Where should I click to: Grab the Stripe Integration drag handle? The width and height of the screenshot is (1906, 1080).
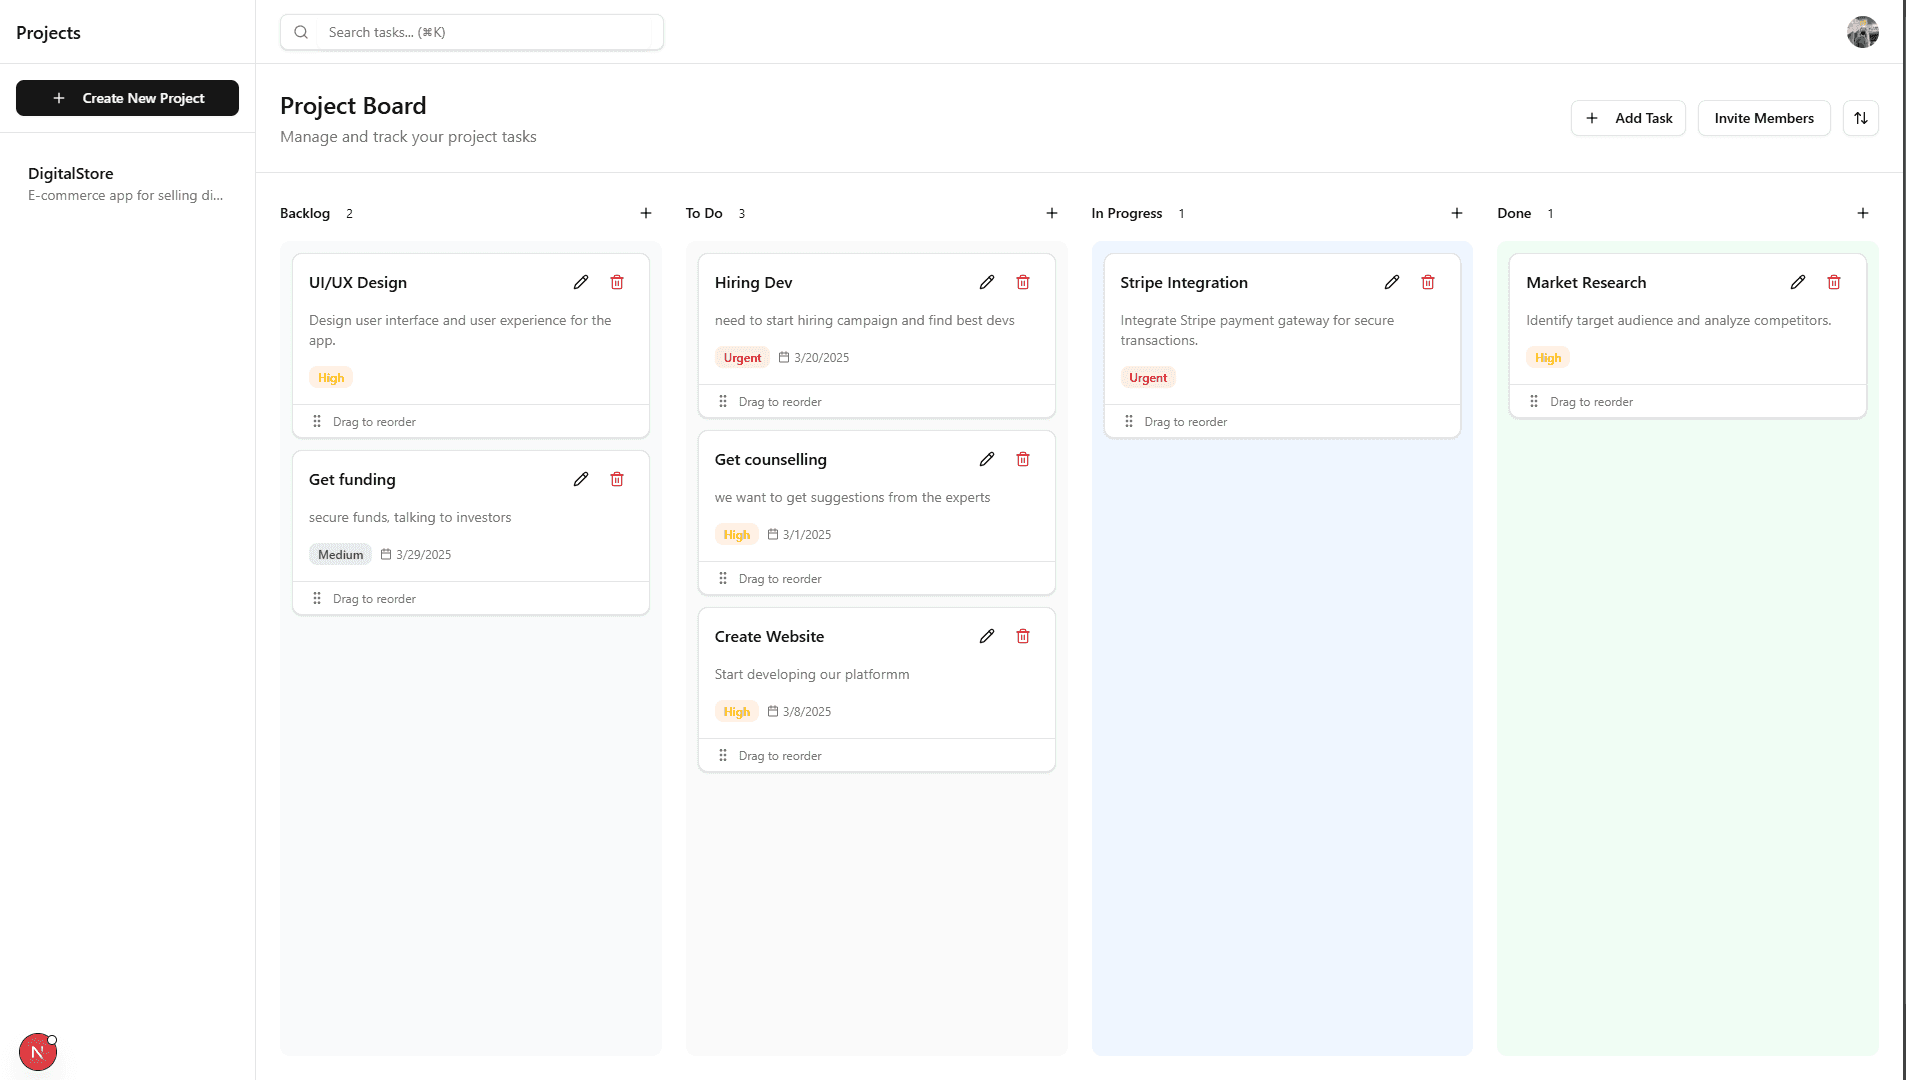[1129, 421]
